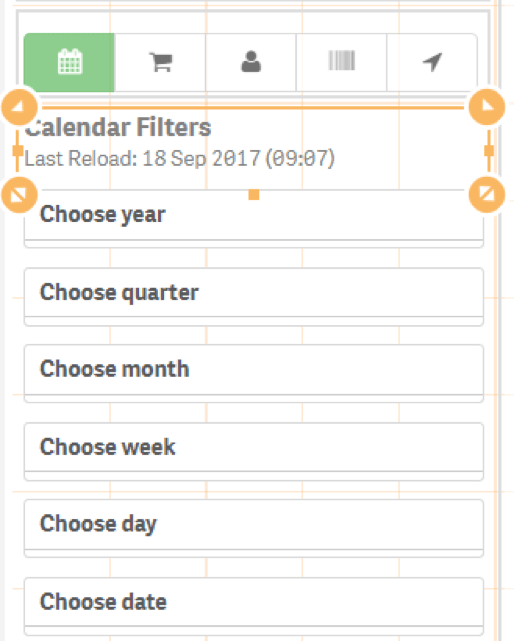Click the top-left orange corner handle
This screenshot has height=641, width=514.
[19, 108]
